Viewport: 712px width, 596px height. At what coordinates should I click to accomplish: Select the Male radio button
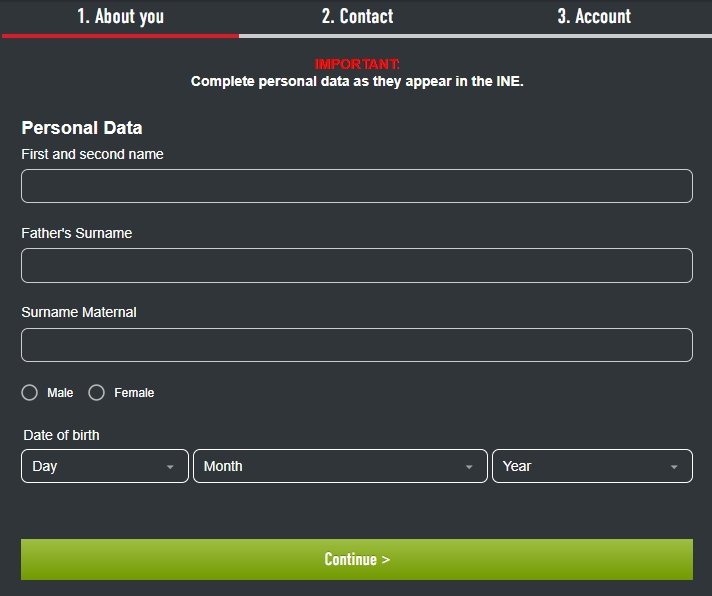pyautogui.click(x=30, y=393)
